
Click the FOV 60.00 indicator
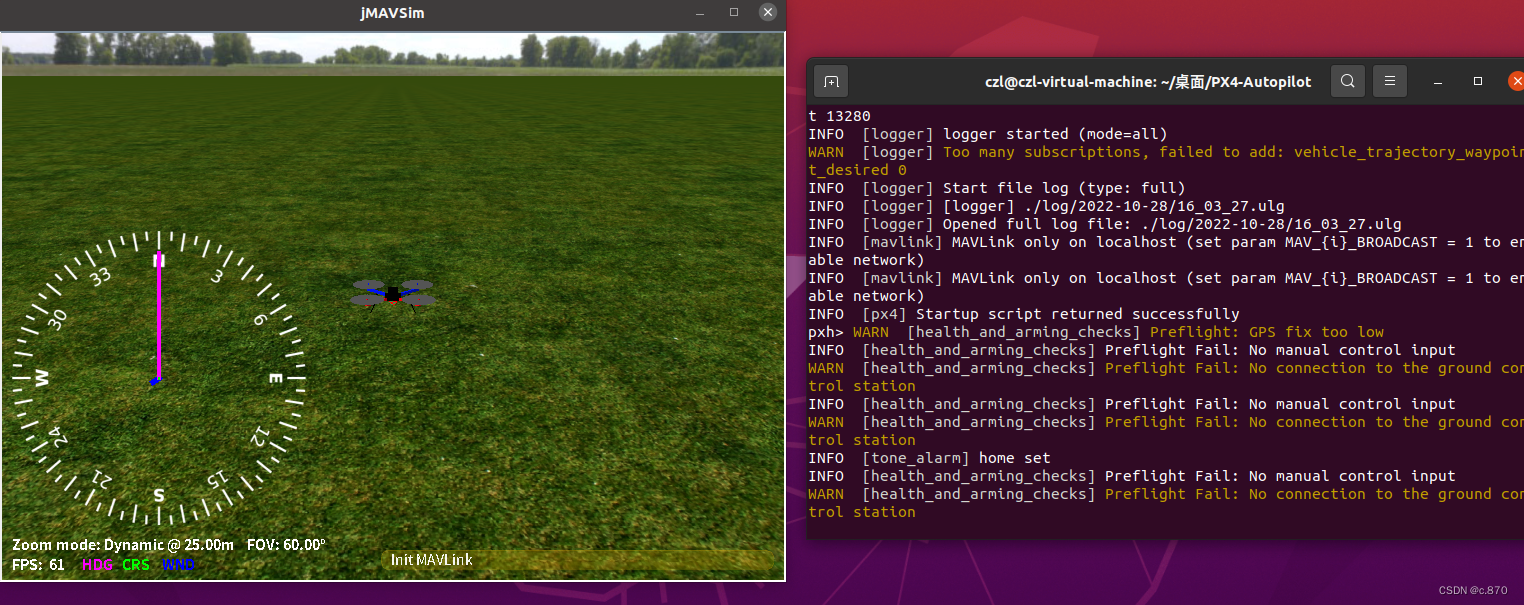pyautogui.click(x=287, y=544)
